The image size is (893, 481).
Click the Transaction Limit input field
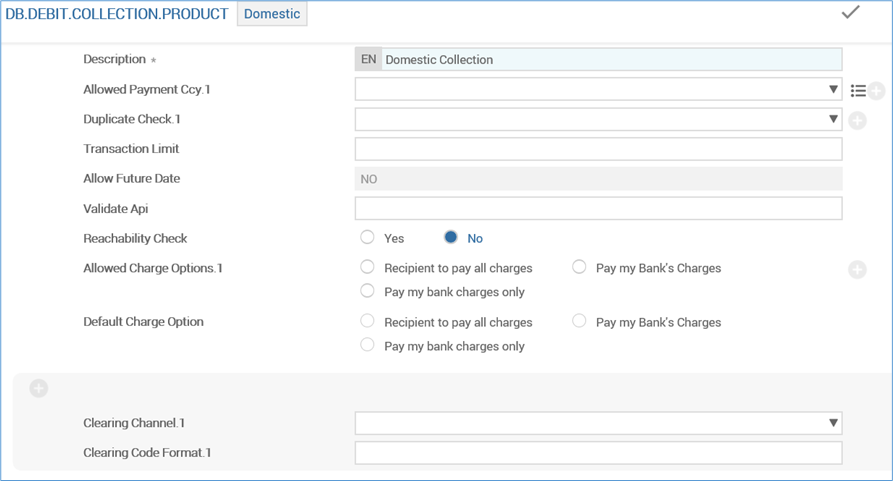598,149
